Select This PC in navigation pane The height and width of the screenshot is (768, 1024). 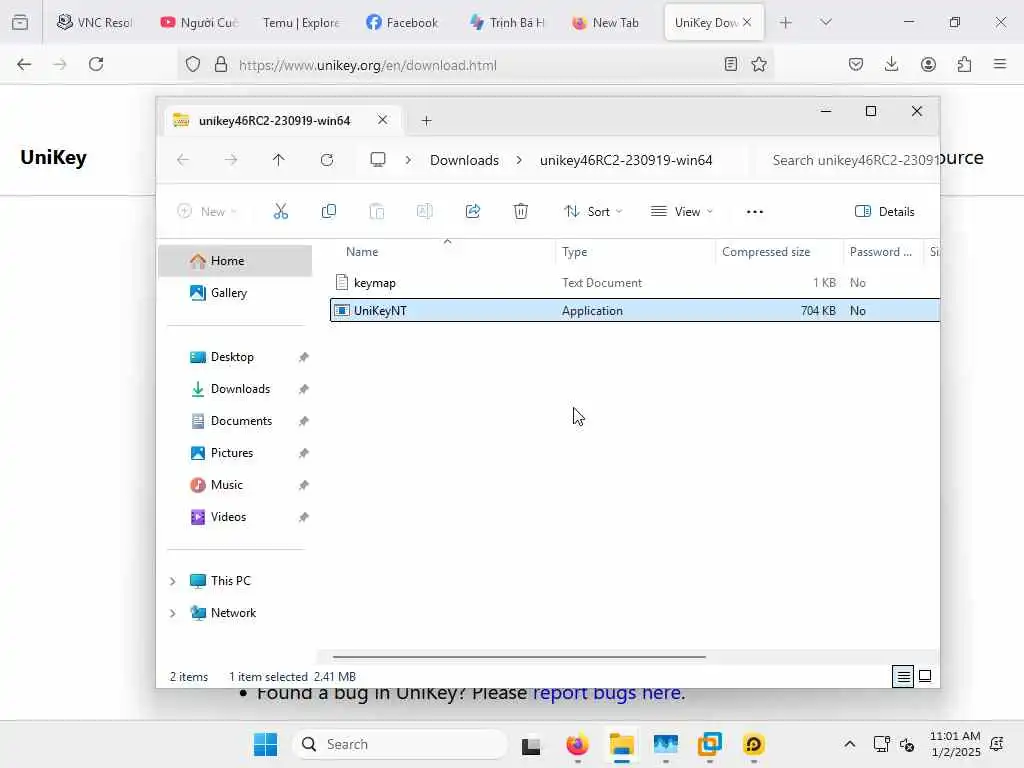[230, 581]
